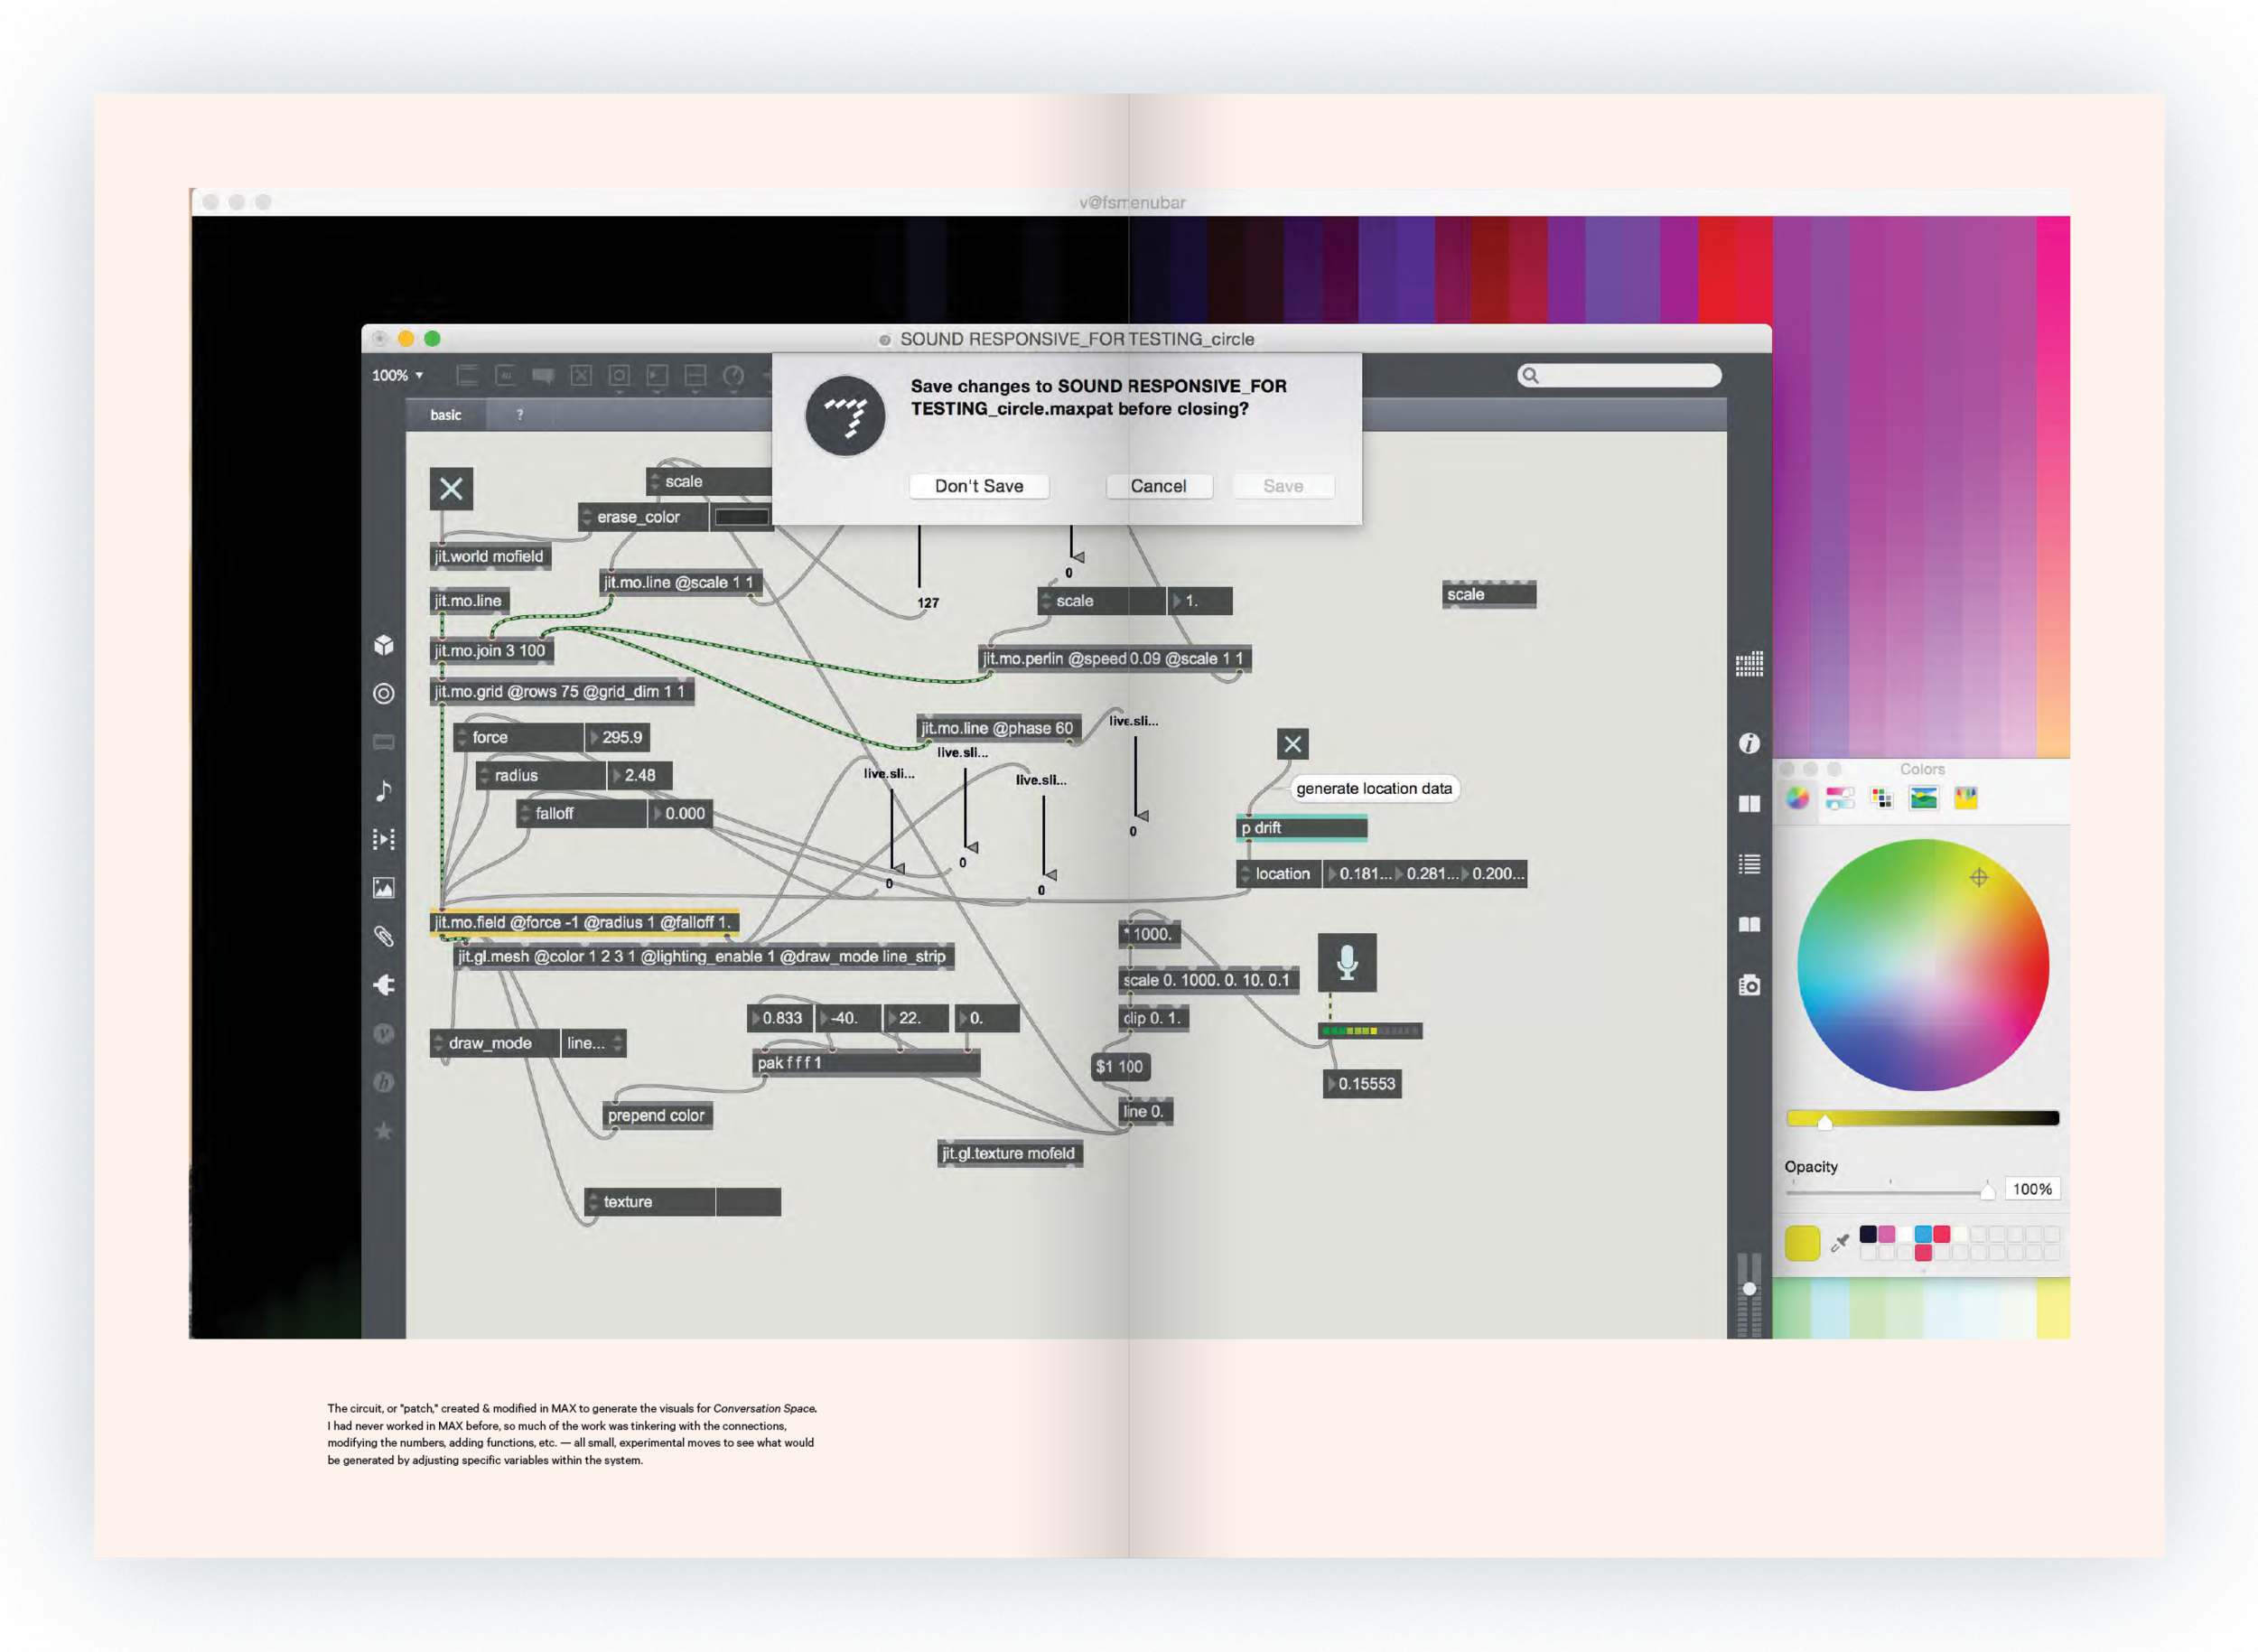Open the UI objects slider icon in sidebar
This screenshot has width=2258, height=1652.
click(384, 742)
